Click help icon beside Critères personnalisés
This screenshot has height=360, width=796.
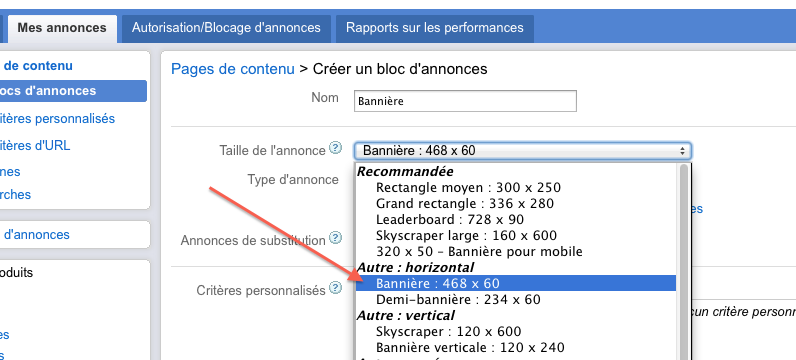[335, 288]
